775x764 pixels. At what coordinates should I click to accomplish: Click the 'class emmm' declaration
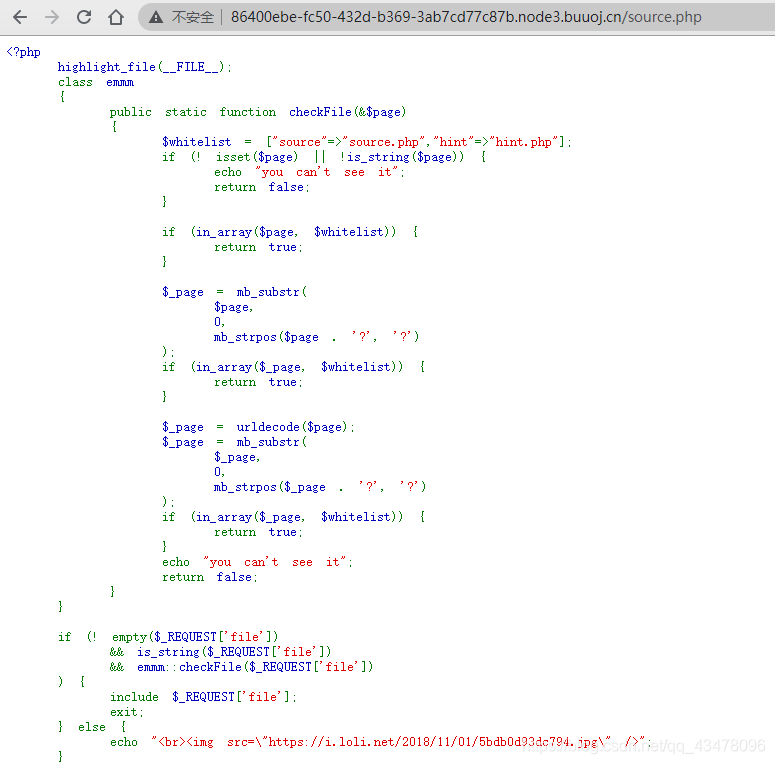point(96,82)
